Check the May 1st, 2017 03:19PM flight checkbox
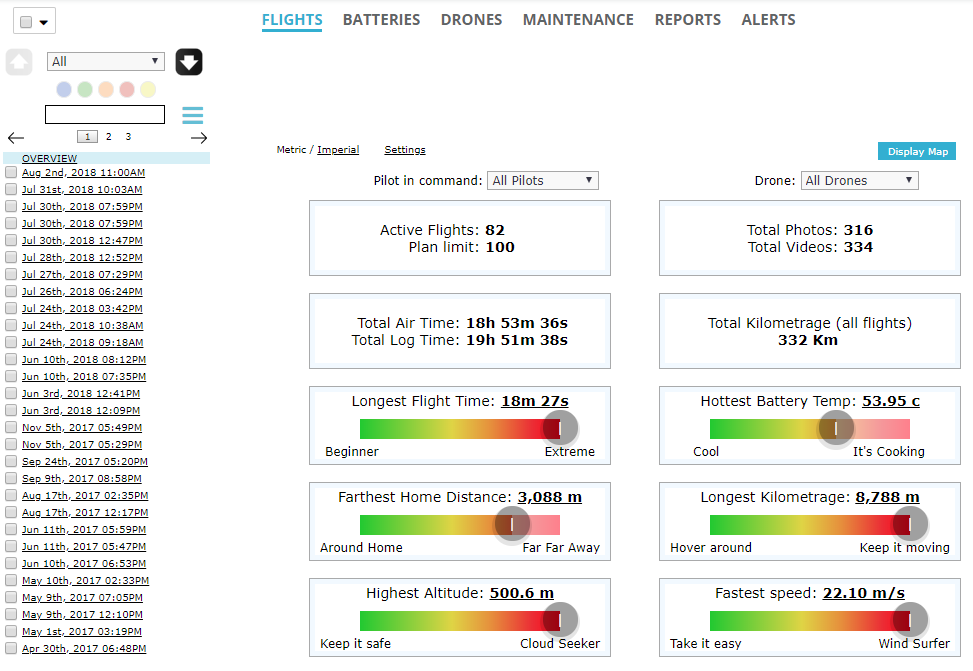The height and width of the screenshot is (671, 973). pyautogui.click(x=11, y=631)
